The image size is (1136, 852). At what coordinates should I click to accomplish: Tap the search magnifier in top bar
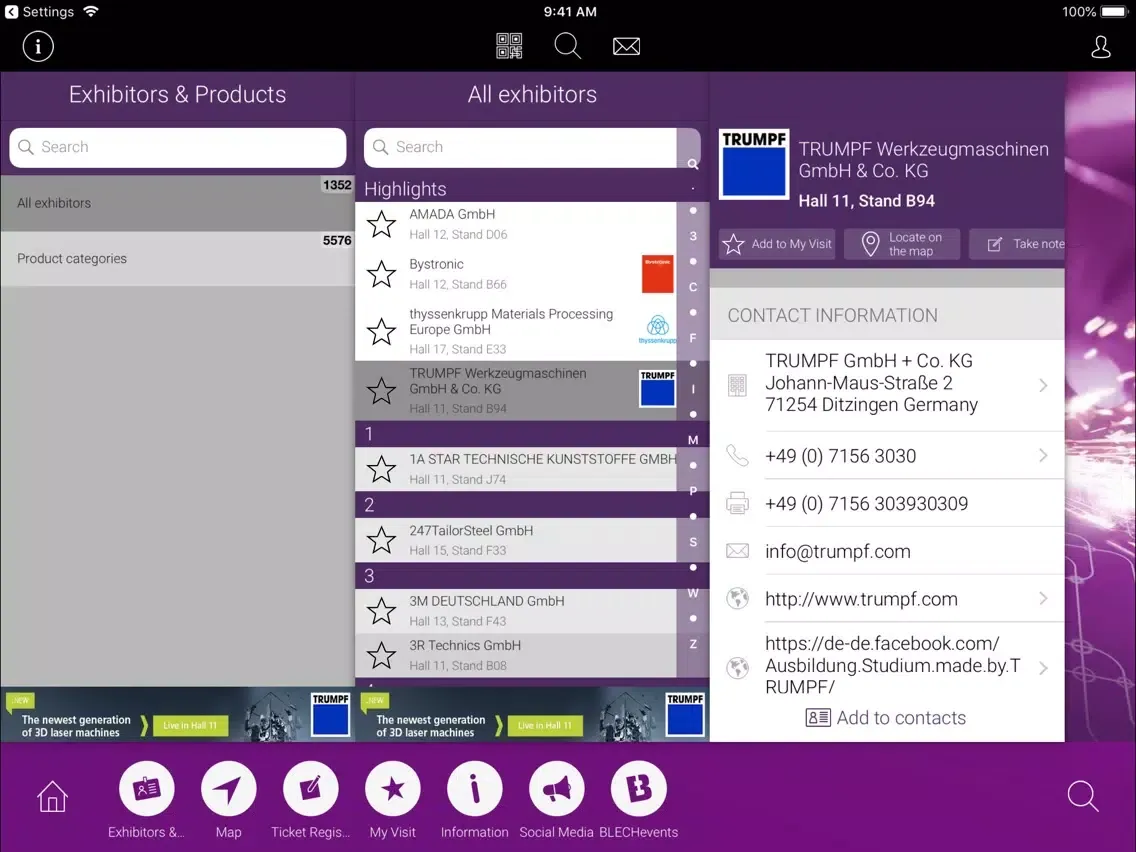click(x=567, y=46)
